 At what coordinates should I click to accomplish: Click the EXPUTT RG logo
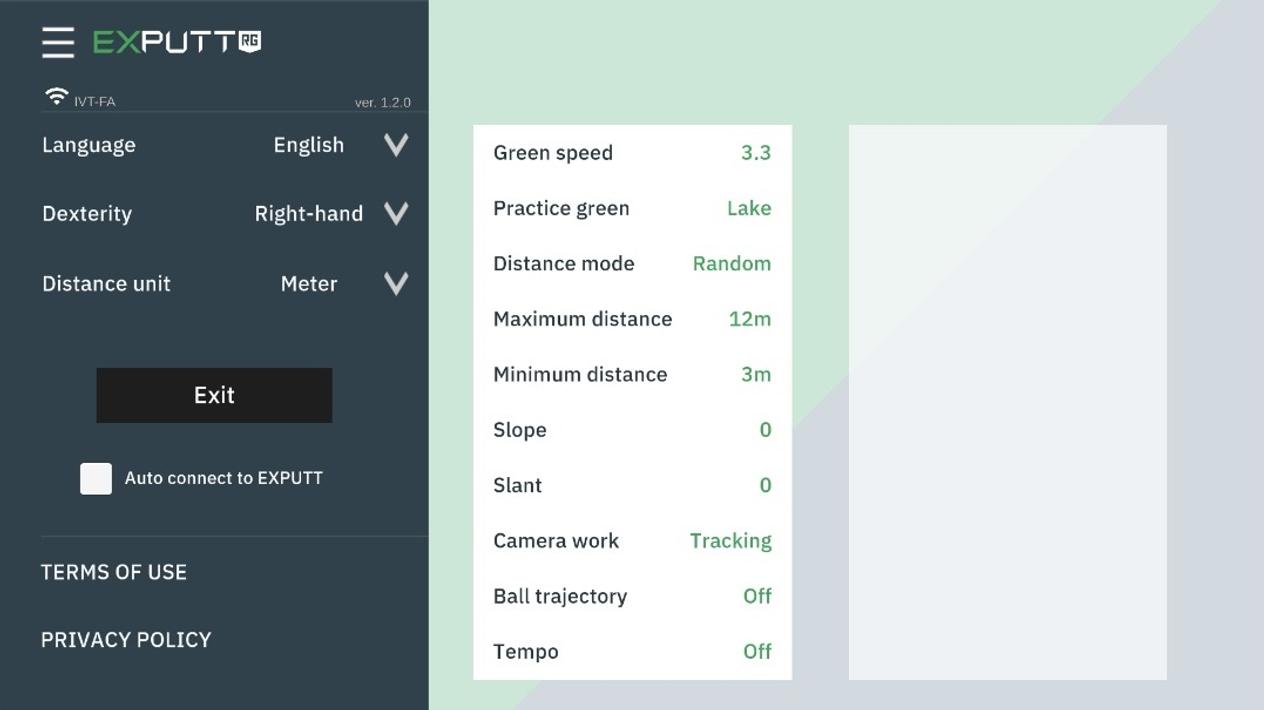tap(177, 41)
